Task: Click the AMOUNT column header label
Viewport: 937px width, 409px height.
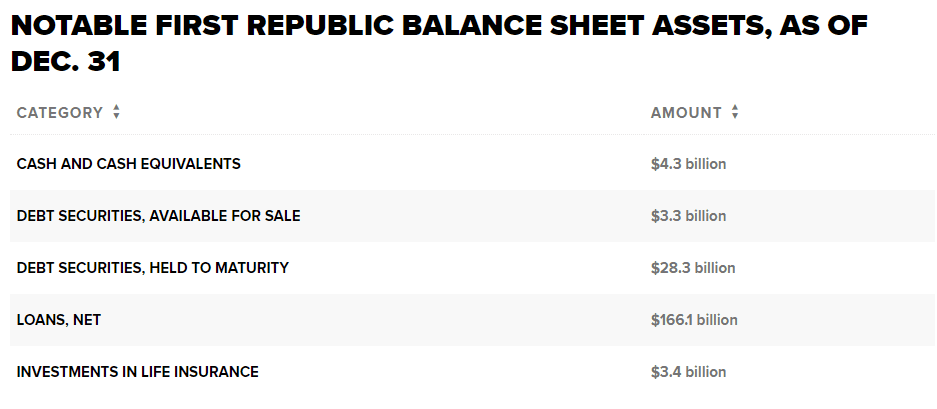Action: click(686, 113)
